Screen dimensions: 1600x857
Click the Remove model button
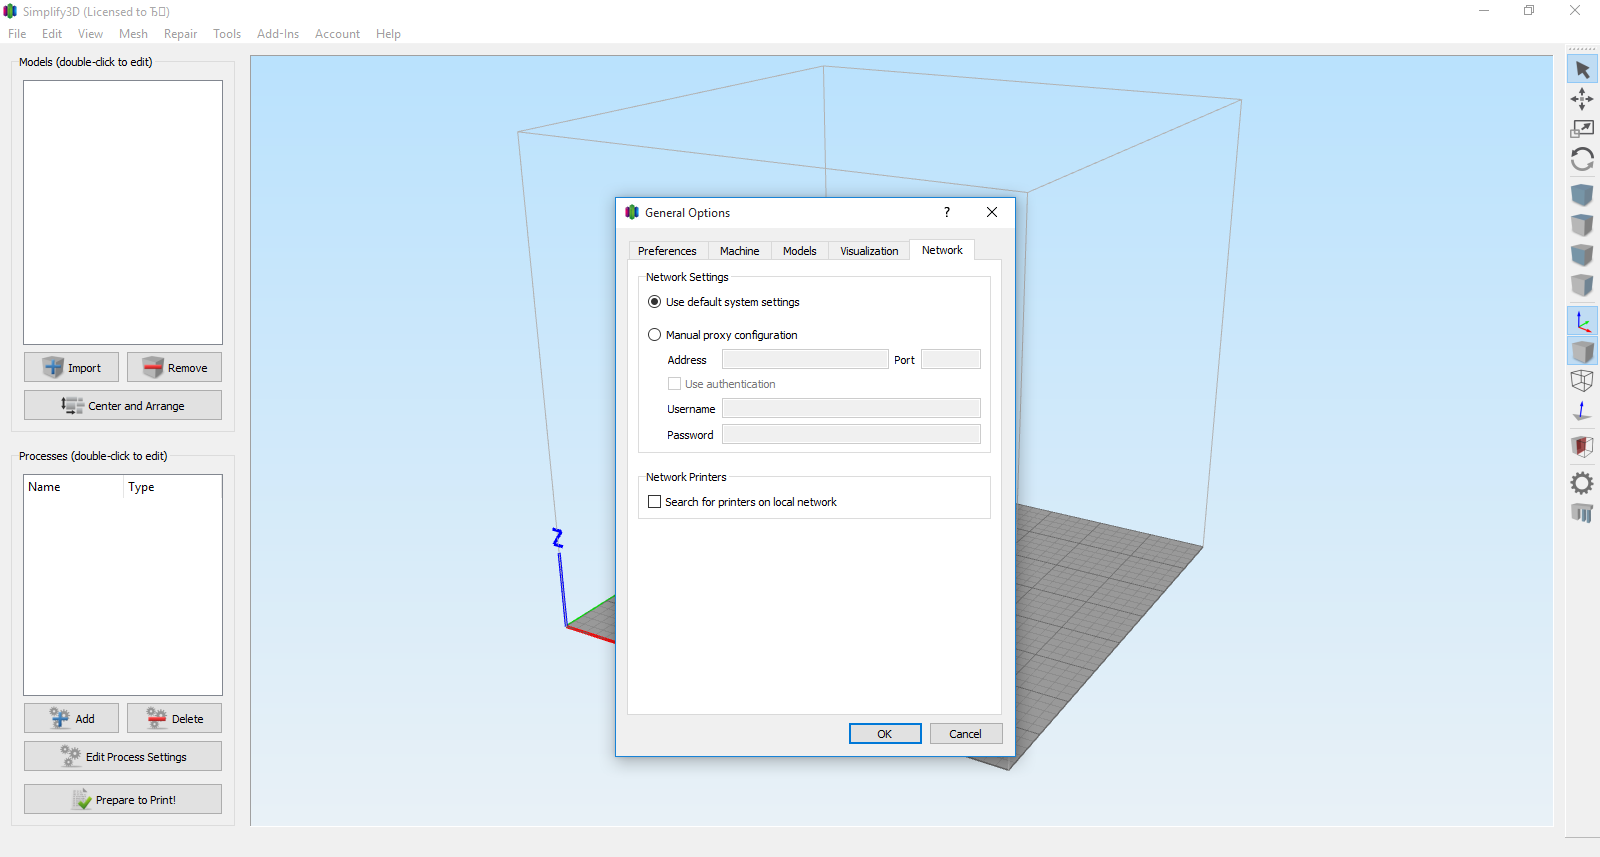[174, 367]
